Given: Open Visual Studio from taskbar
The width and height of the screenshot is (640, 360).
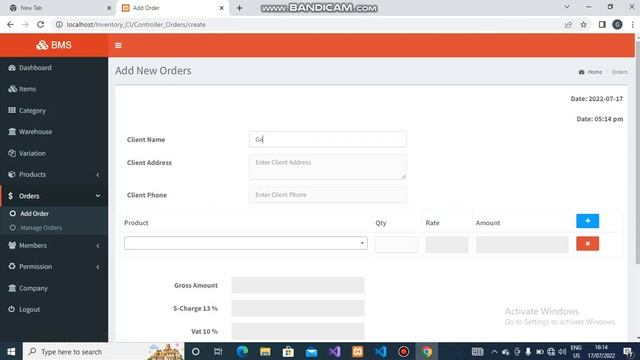Looking at the screenshot, I should pos(335,351).
